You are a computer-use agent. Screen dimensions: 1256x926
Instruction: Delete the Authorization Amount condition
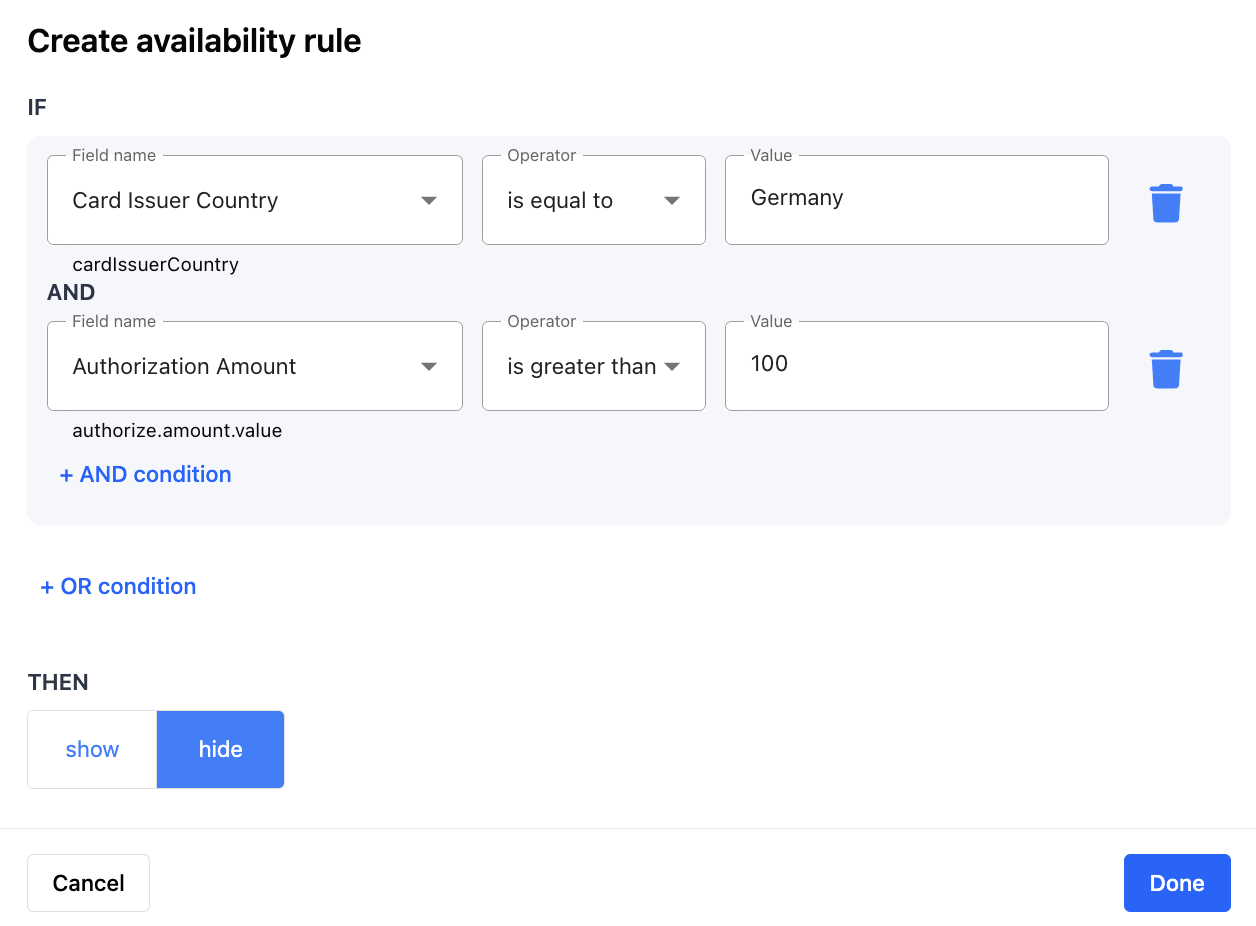point(1165,369)
